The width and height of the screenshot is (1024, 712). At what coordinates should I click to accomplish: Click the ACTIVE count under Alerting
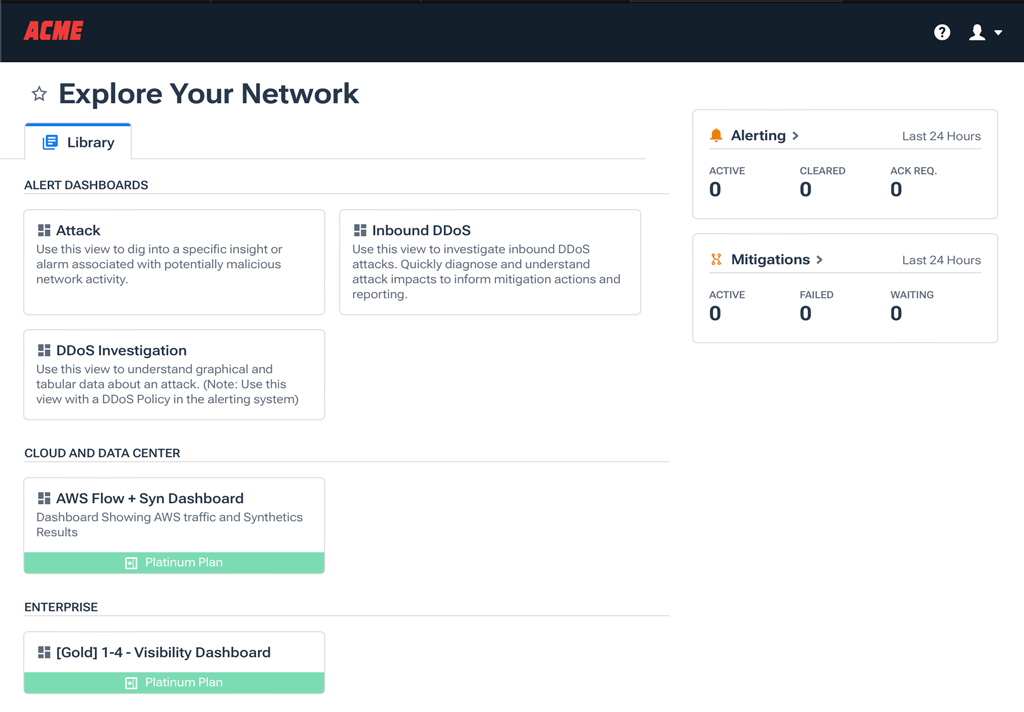pyautogui.click(x=716, y=189)
